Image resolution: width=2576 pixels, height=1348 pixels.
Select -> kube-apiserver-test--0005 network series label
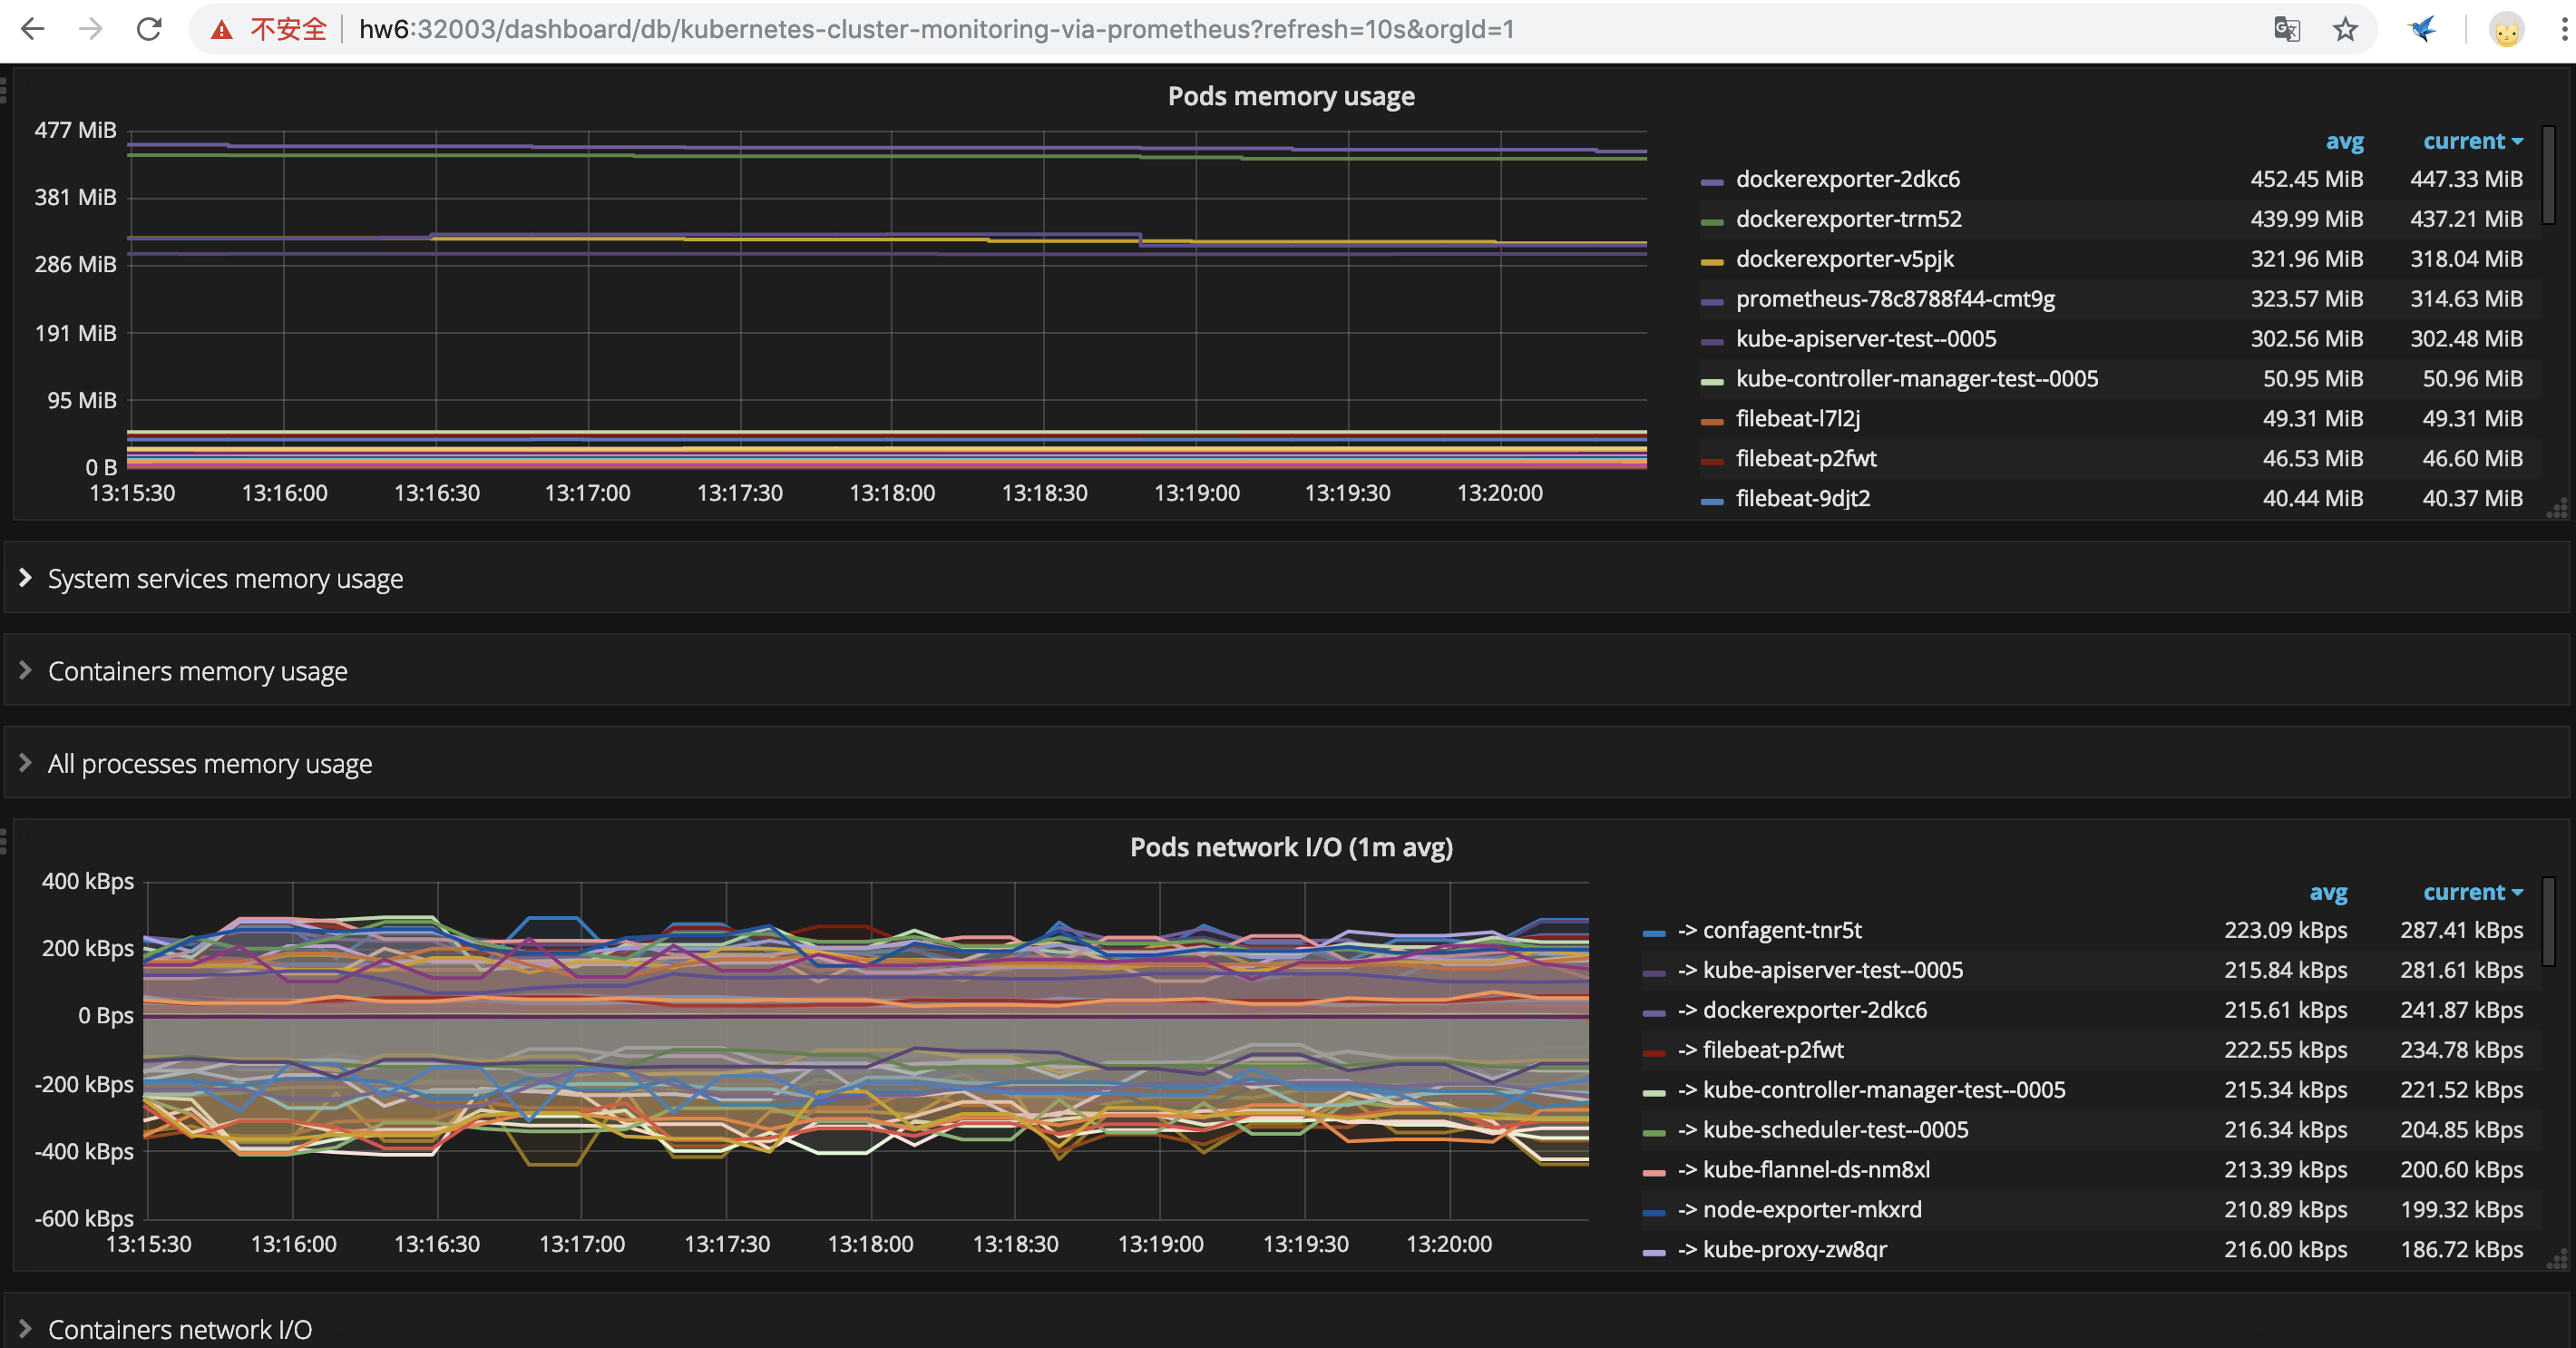(1820, 970)
